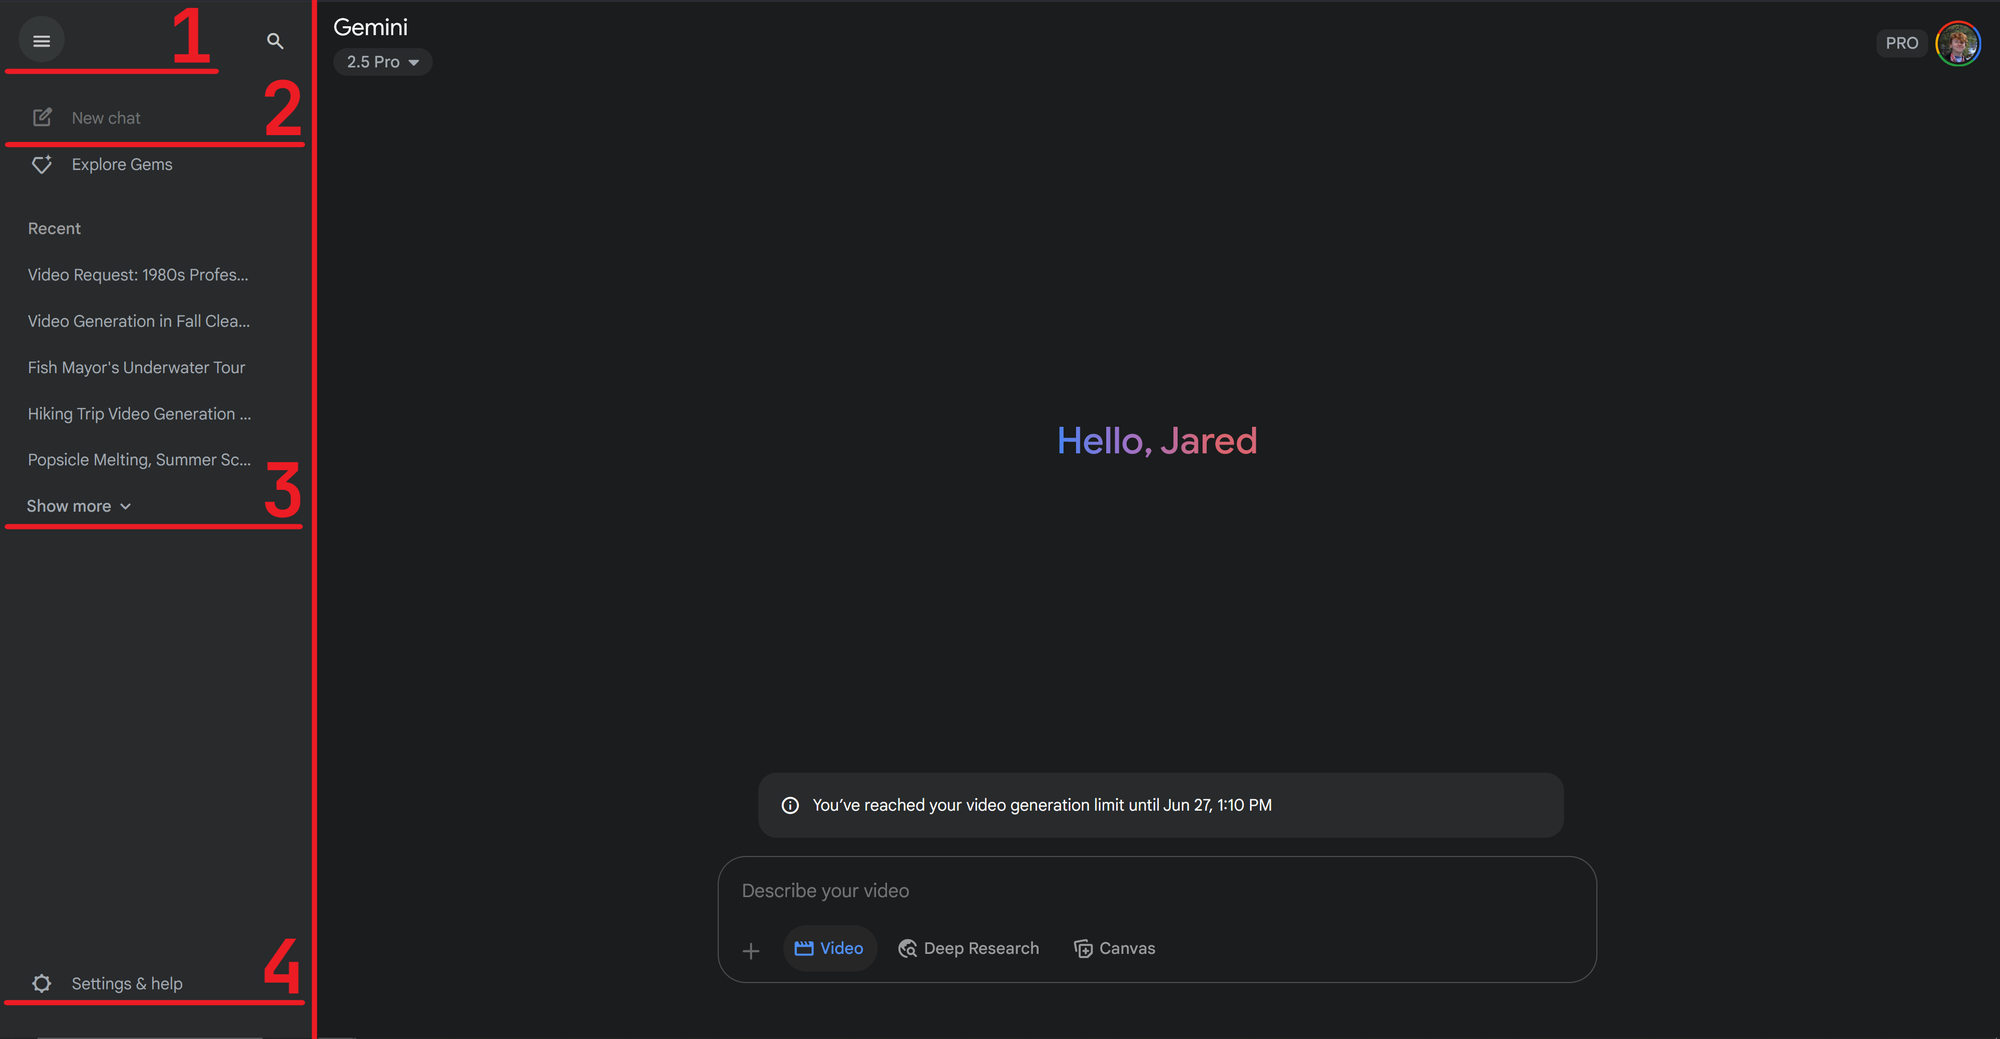Open the account profile avatar

1957,43
